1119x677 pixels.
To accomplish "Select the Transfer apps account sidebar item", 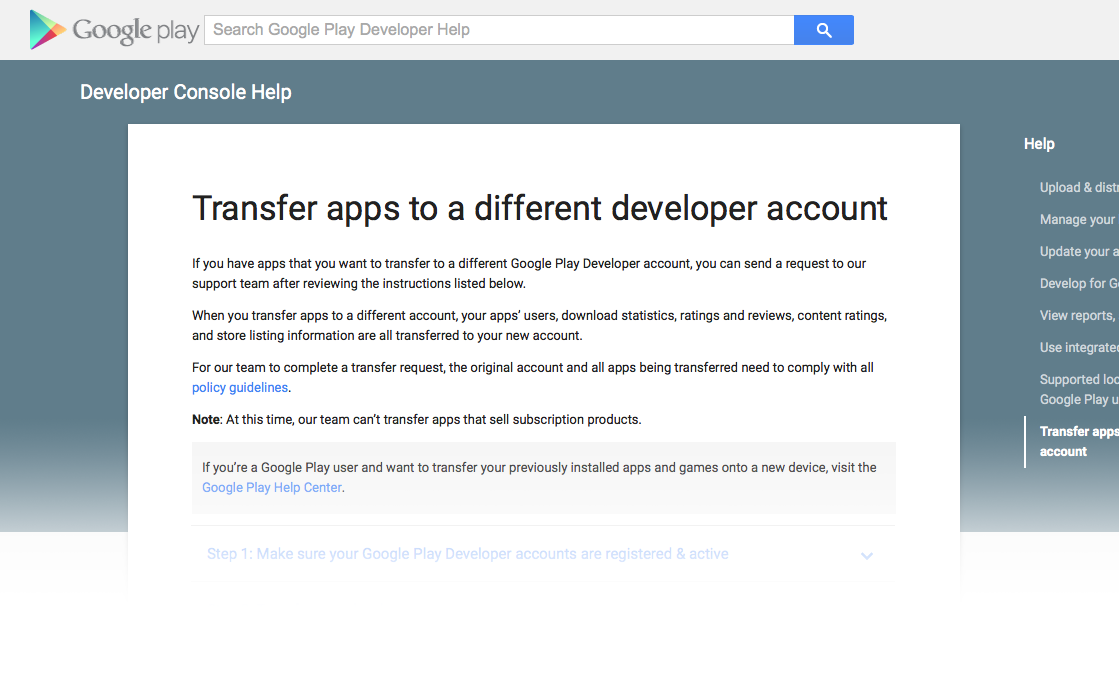I will [x=1079, y=442].
